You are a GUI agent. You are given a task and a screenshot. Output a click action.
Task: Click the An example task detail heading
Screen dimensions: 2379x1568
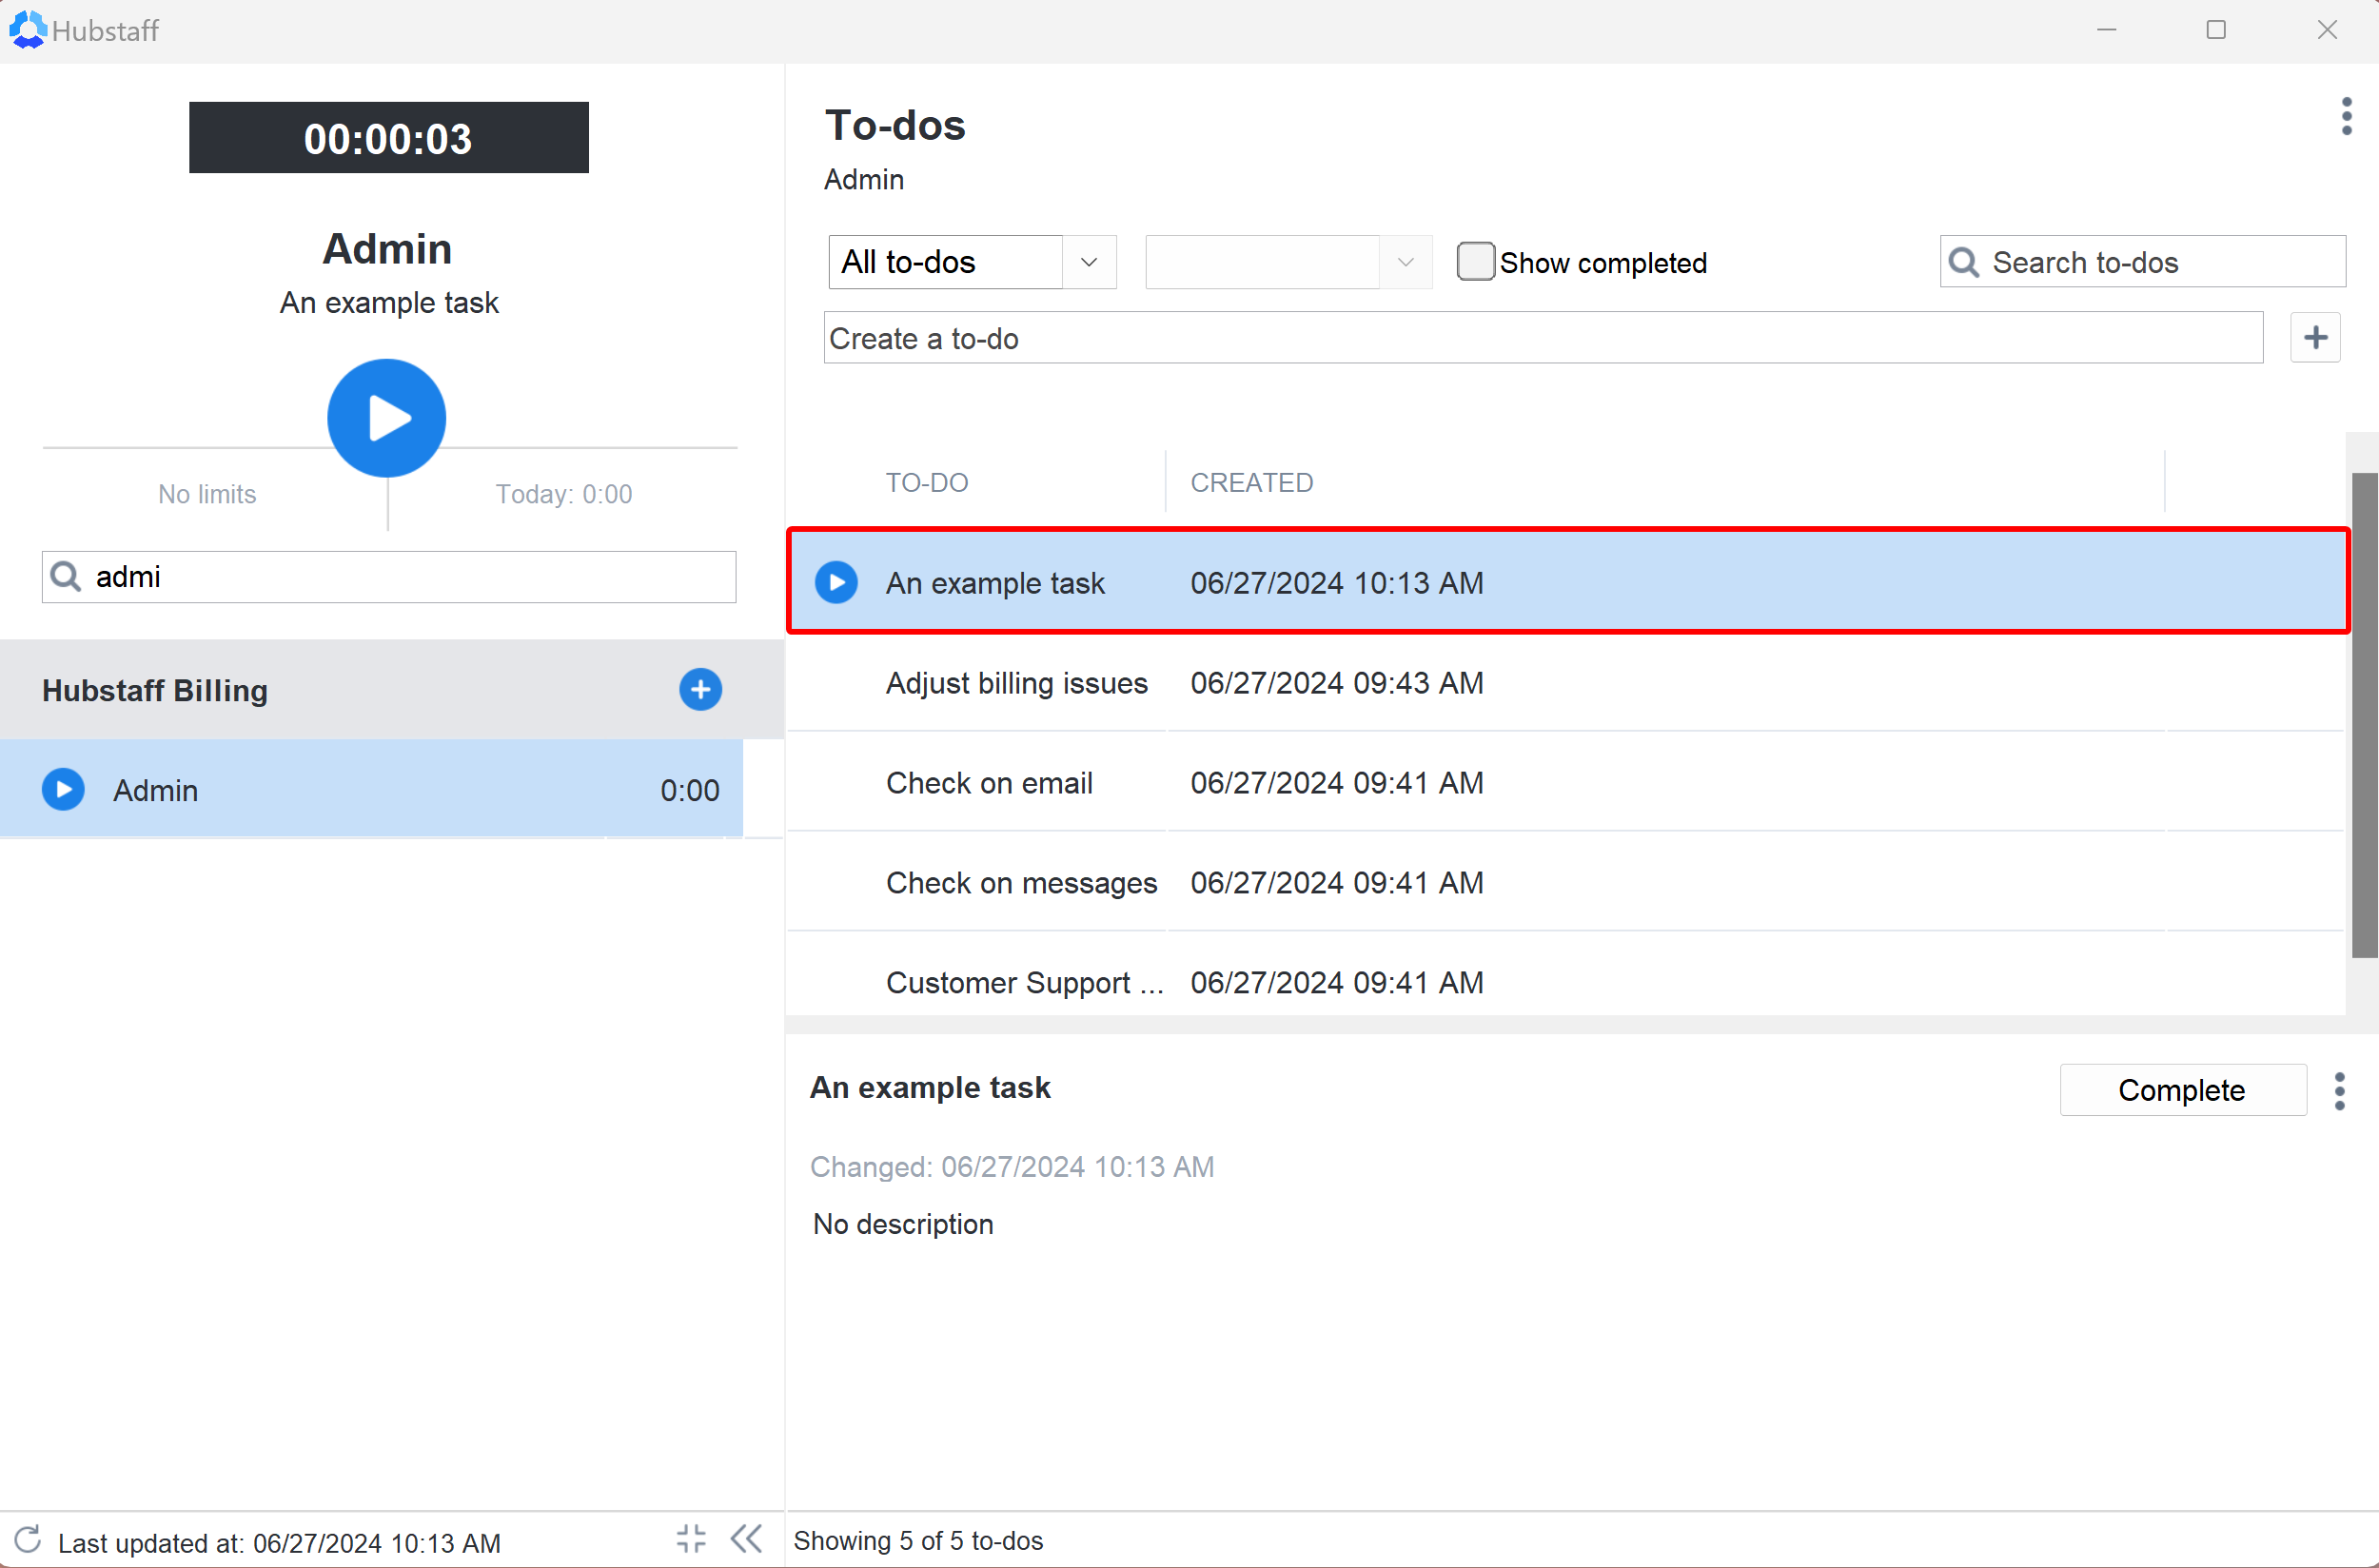pos(930,1087)
